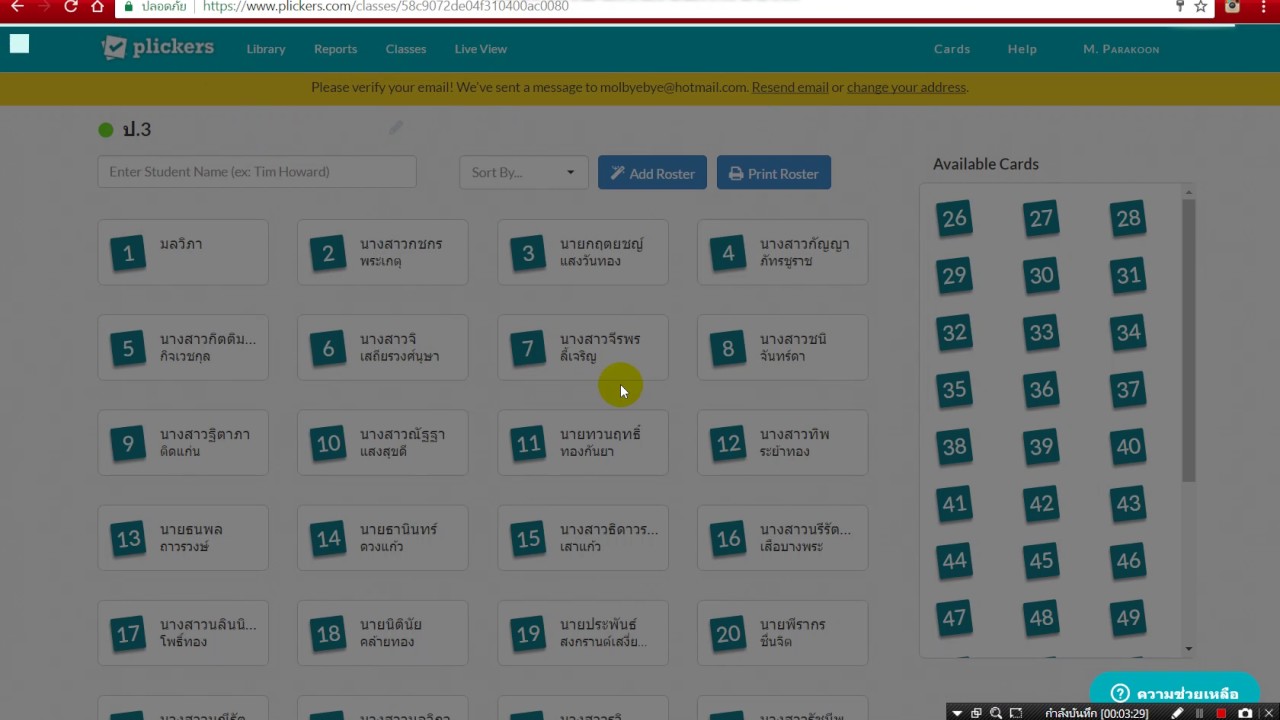Pick available card 28
Image resolution: width=1280 pixels, height=720 pixels.
tap(1128, 218)
